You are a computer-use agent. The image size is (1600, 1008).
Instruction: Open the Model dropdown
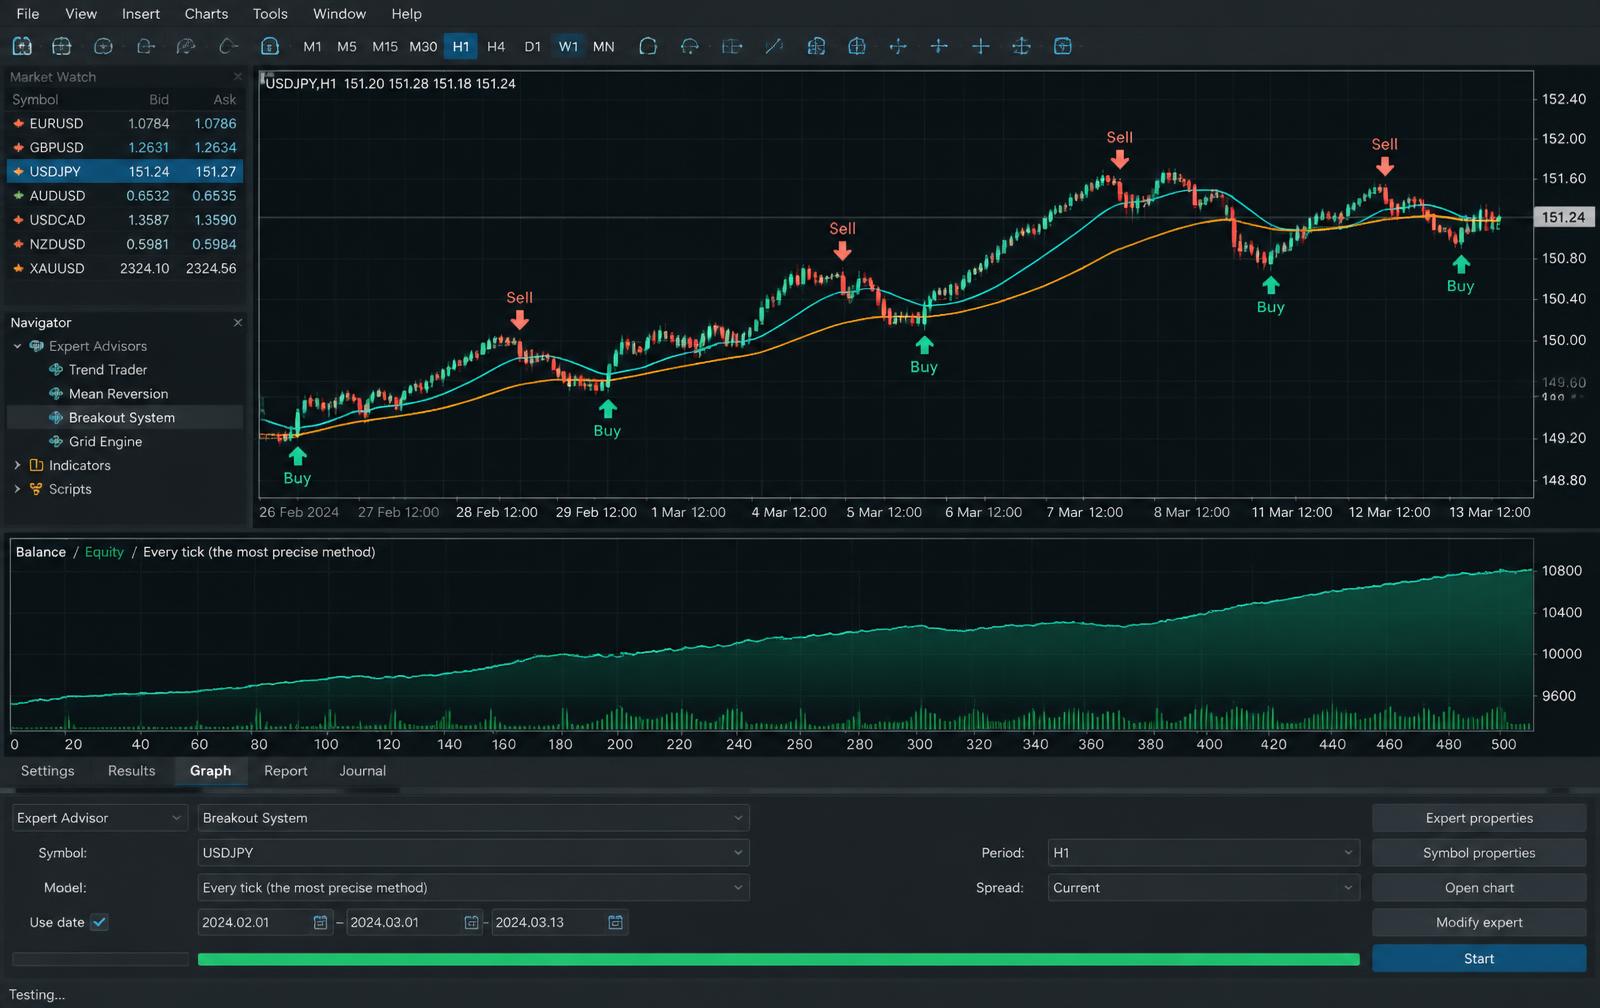tap(473, 888)
